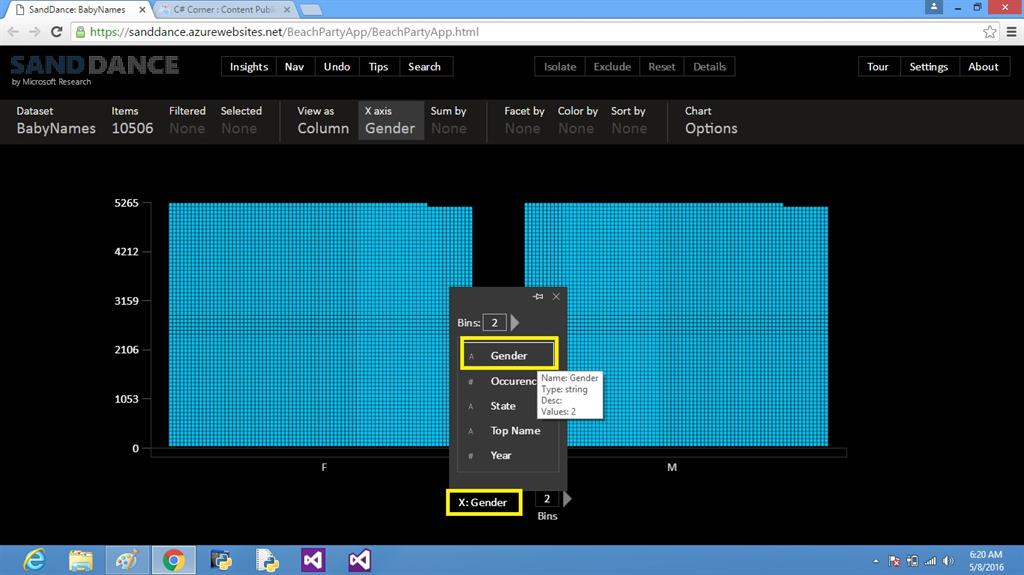Click the address bar URL
The height and width of the screenshot is (575, 1024).
click(x=284, y=32)
